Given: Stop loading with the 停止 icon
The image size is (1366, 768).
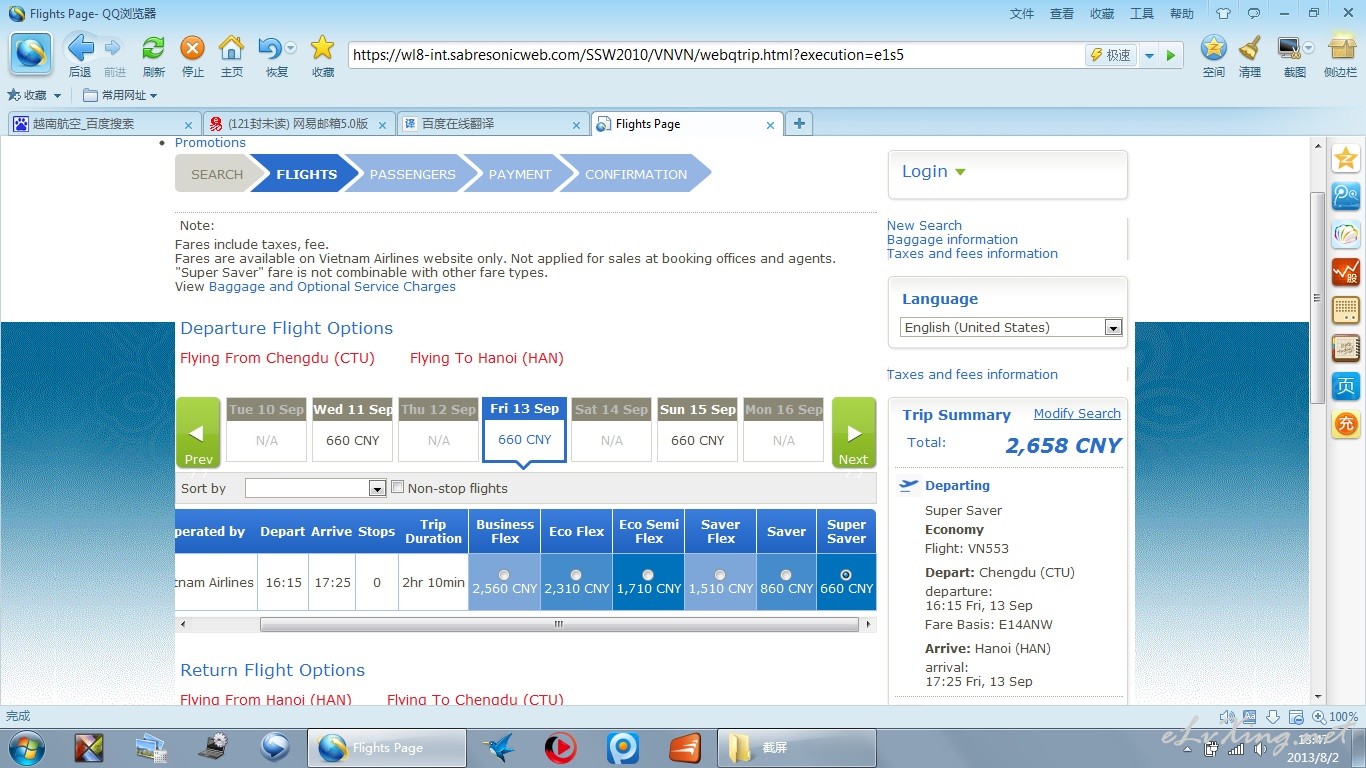Looking at the screenshot, I should click(x=192, y=47).
